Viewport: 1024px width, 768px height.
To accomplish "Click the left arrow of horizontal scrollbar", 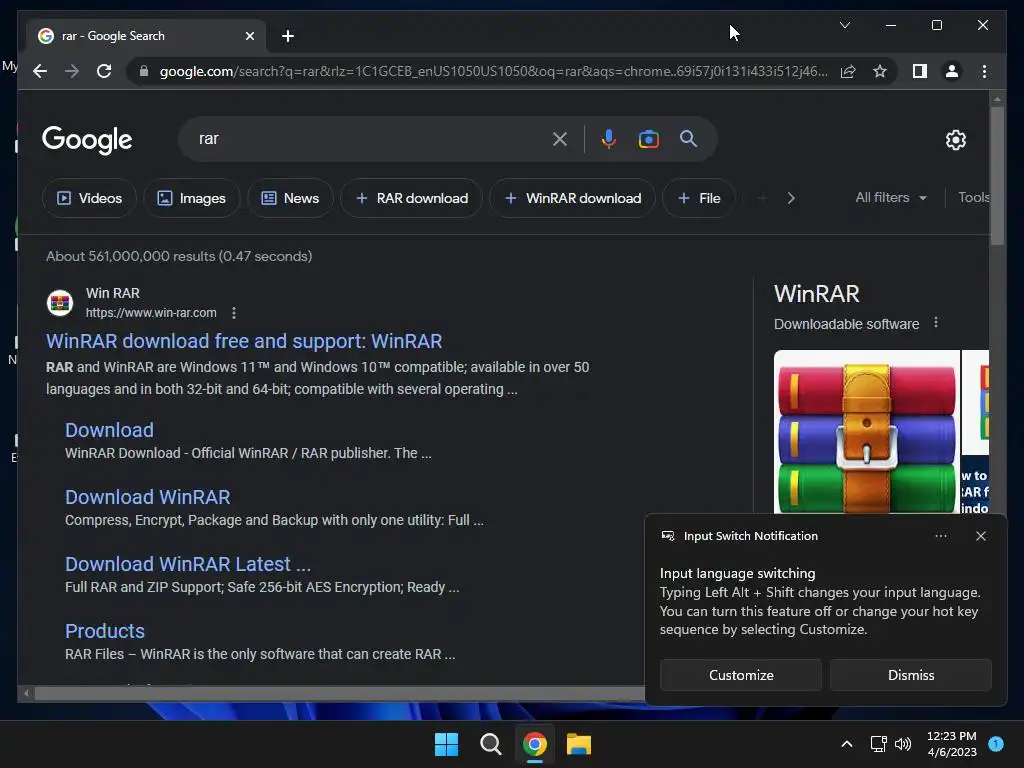I will pos(26,693).
